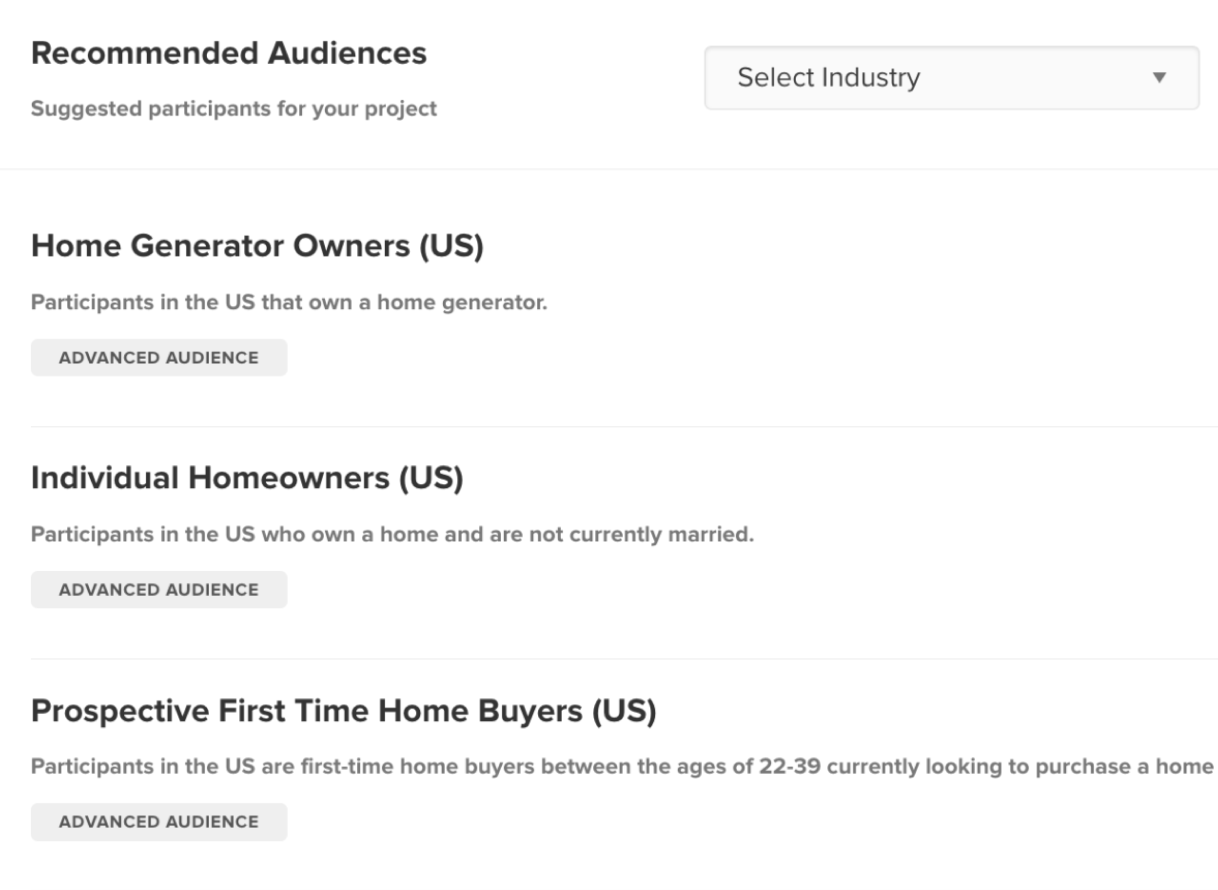Click Advanced Audience badge under Prospective First Time Buyers
1218x890 pixels.
point(159,821)
